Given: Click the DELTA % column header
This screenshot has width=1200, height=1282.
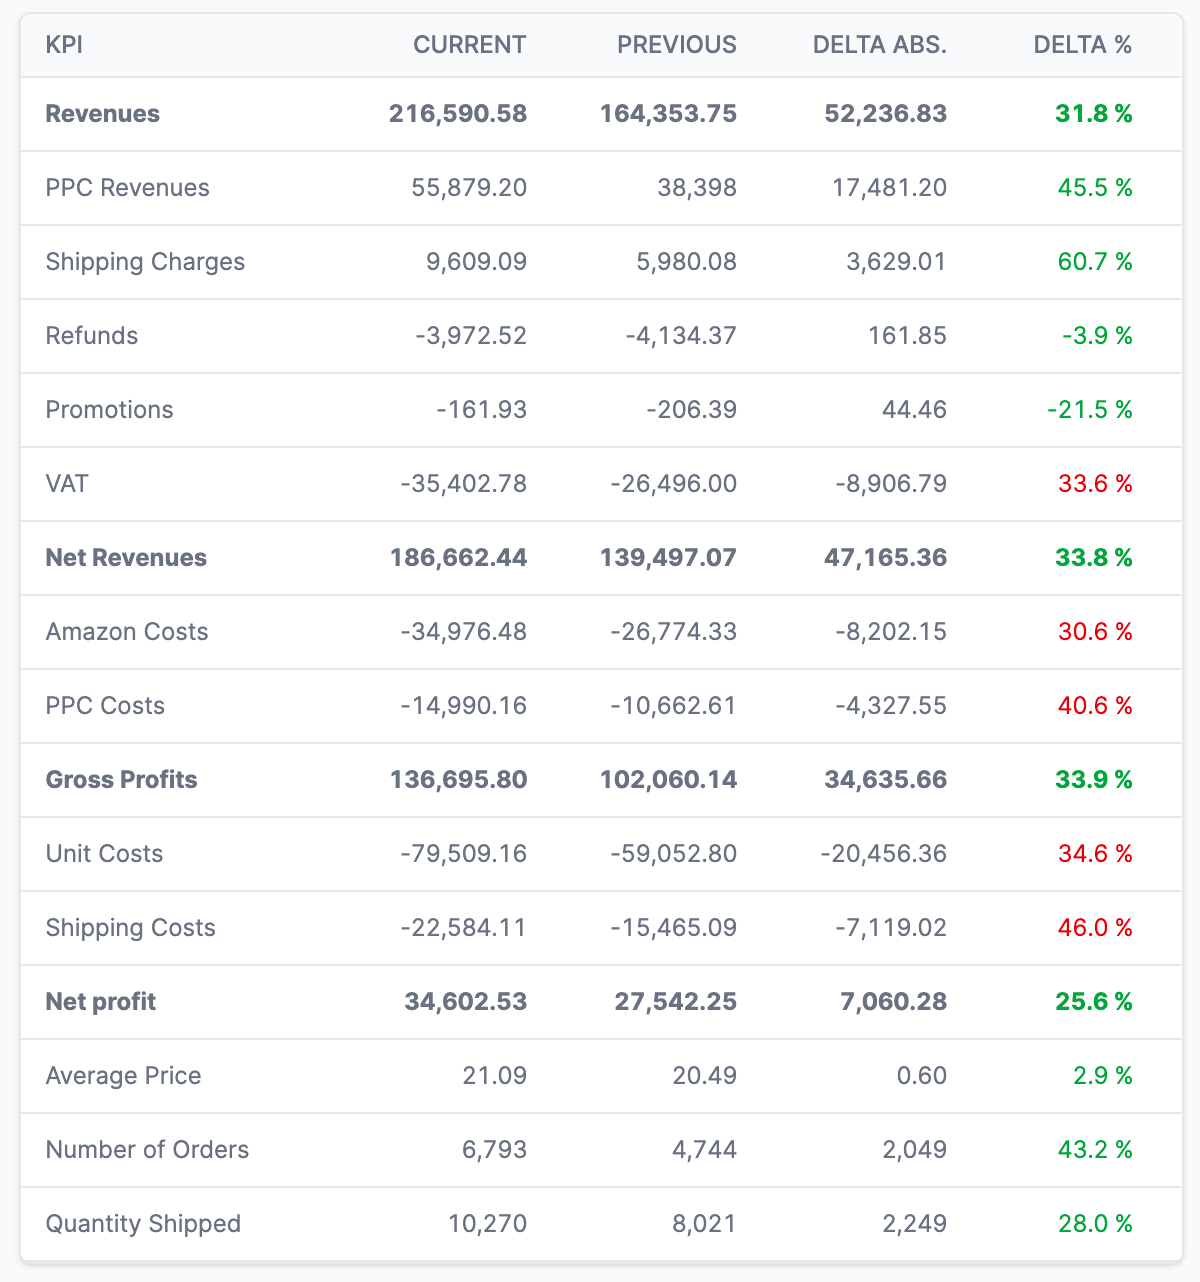Looking at the screenshot, I should tap(1082, 45).
